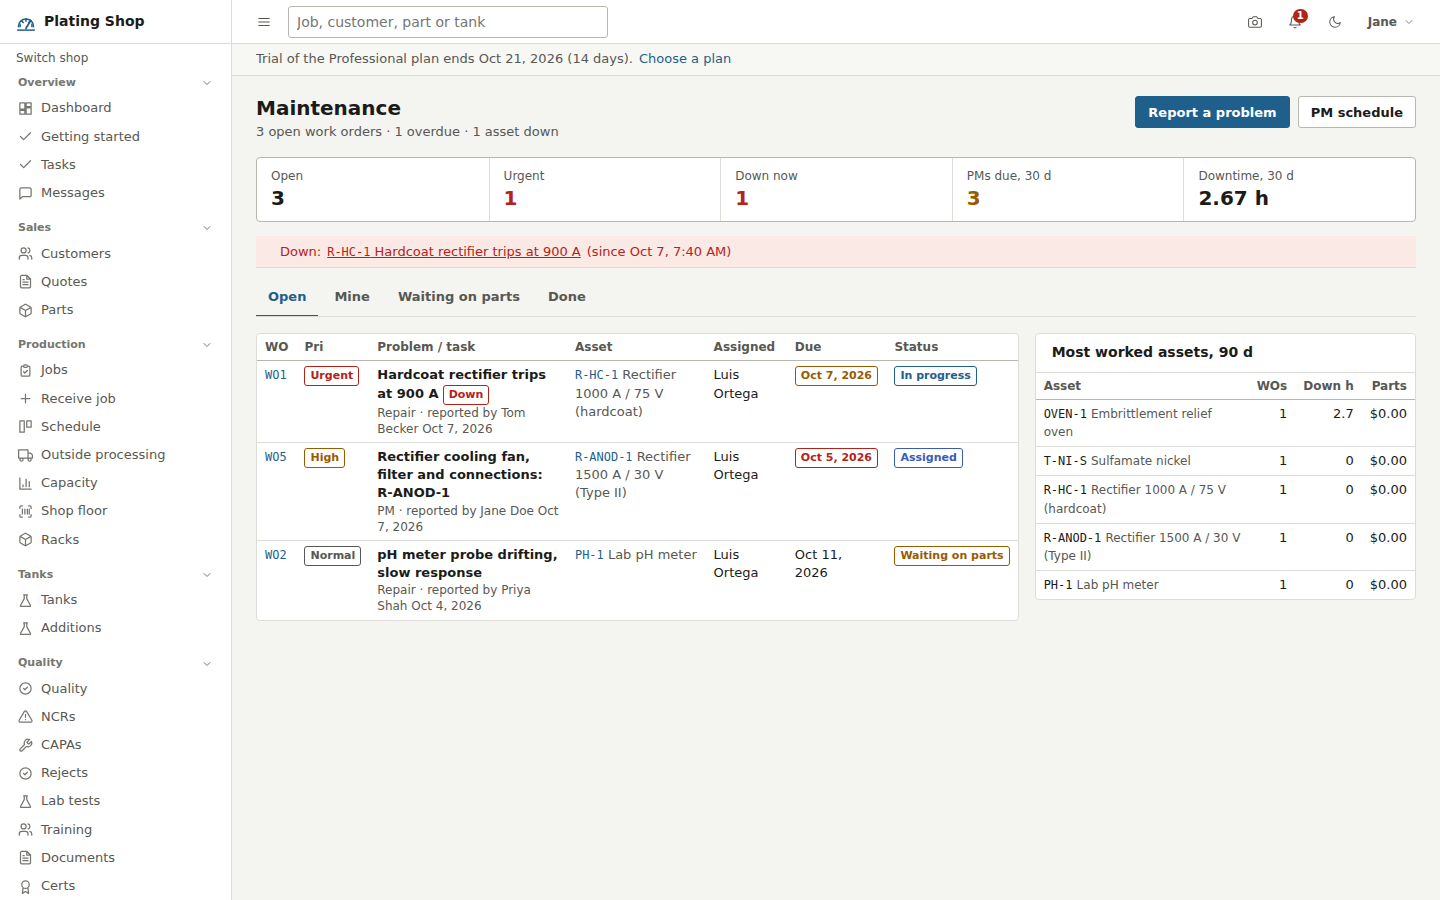Toggle dark mode moon icon
This screenshot has height=900, width=1440.
point(1335,22)
